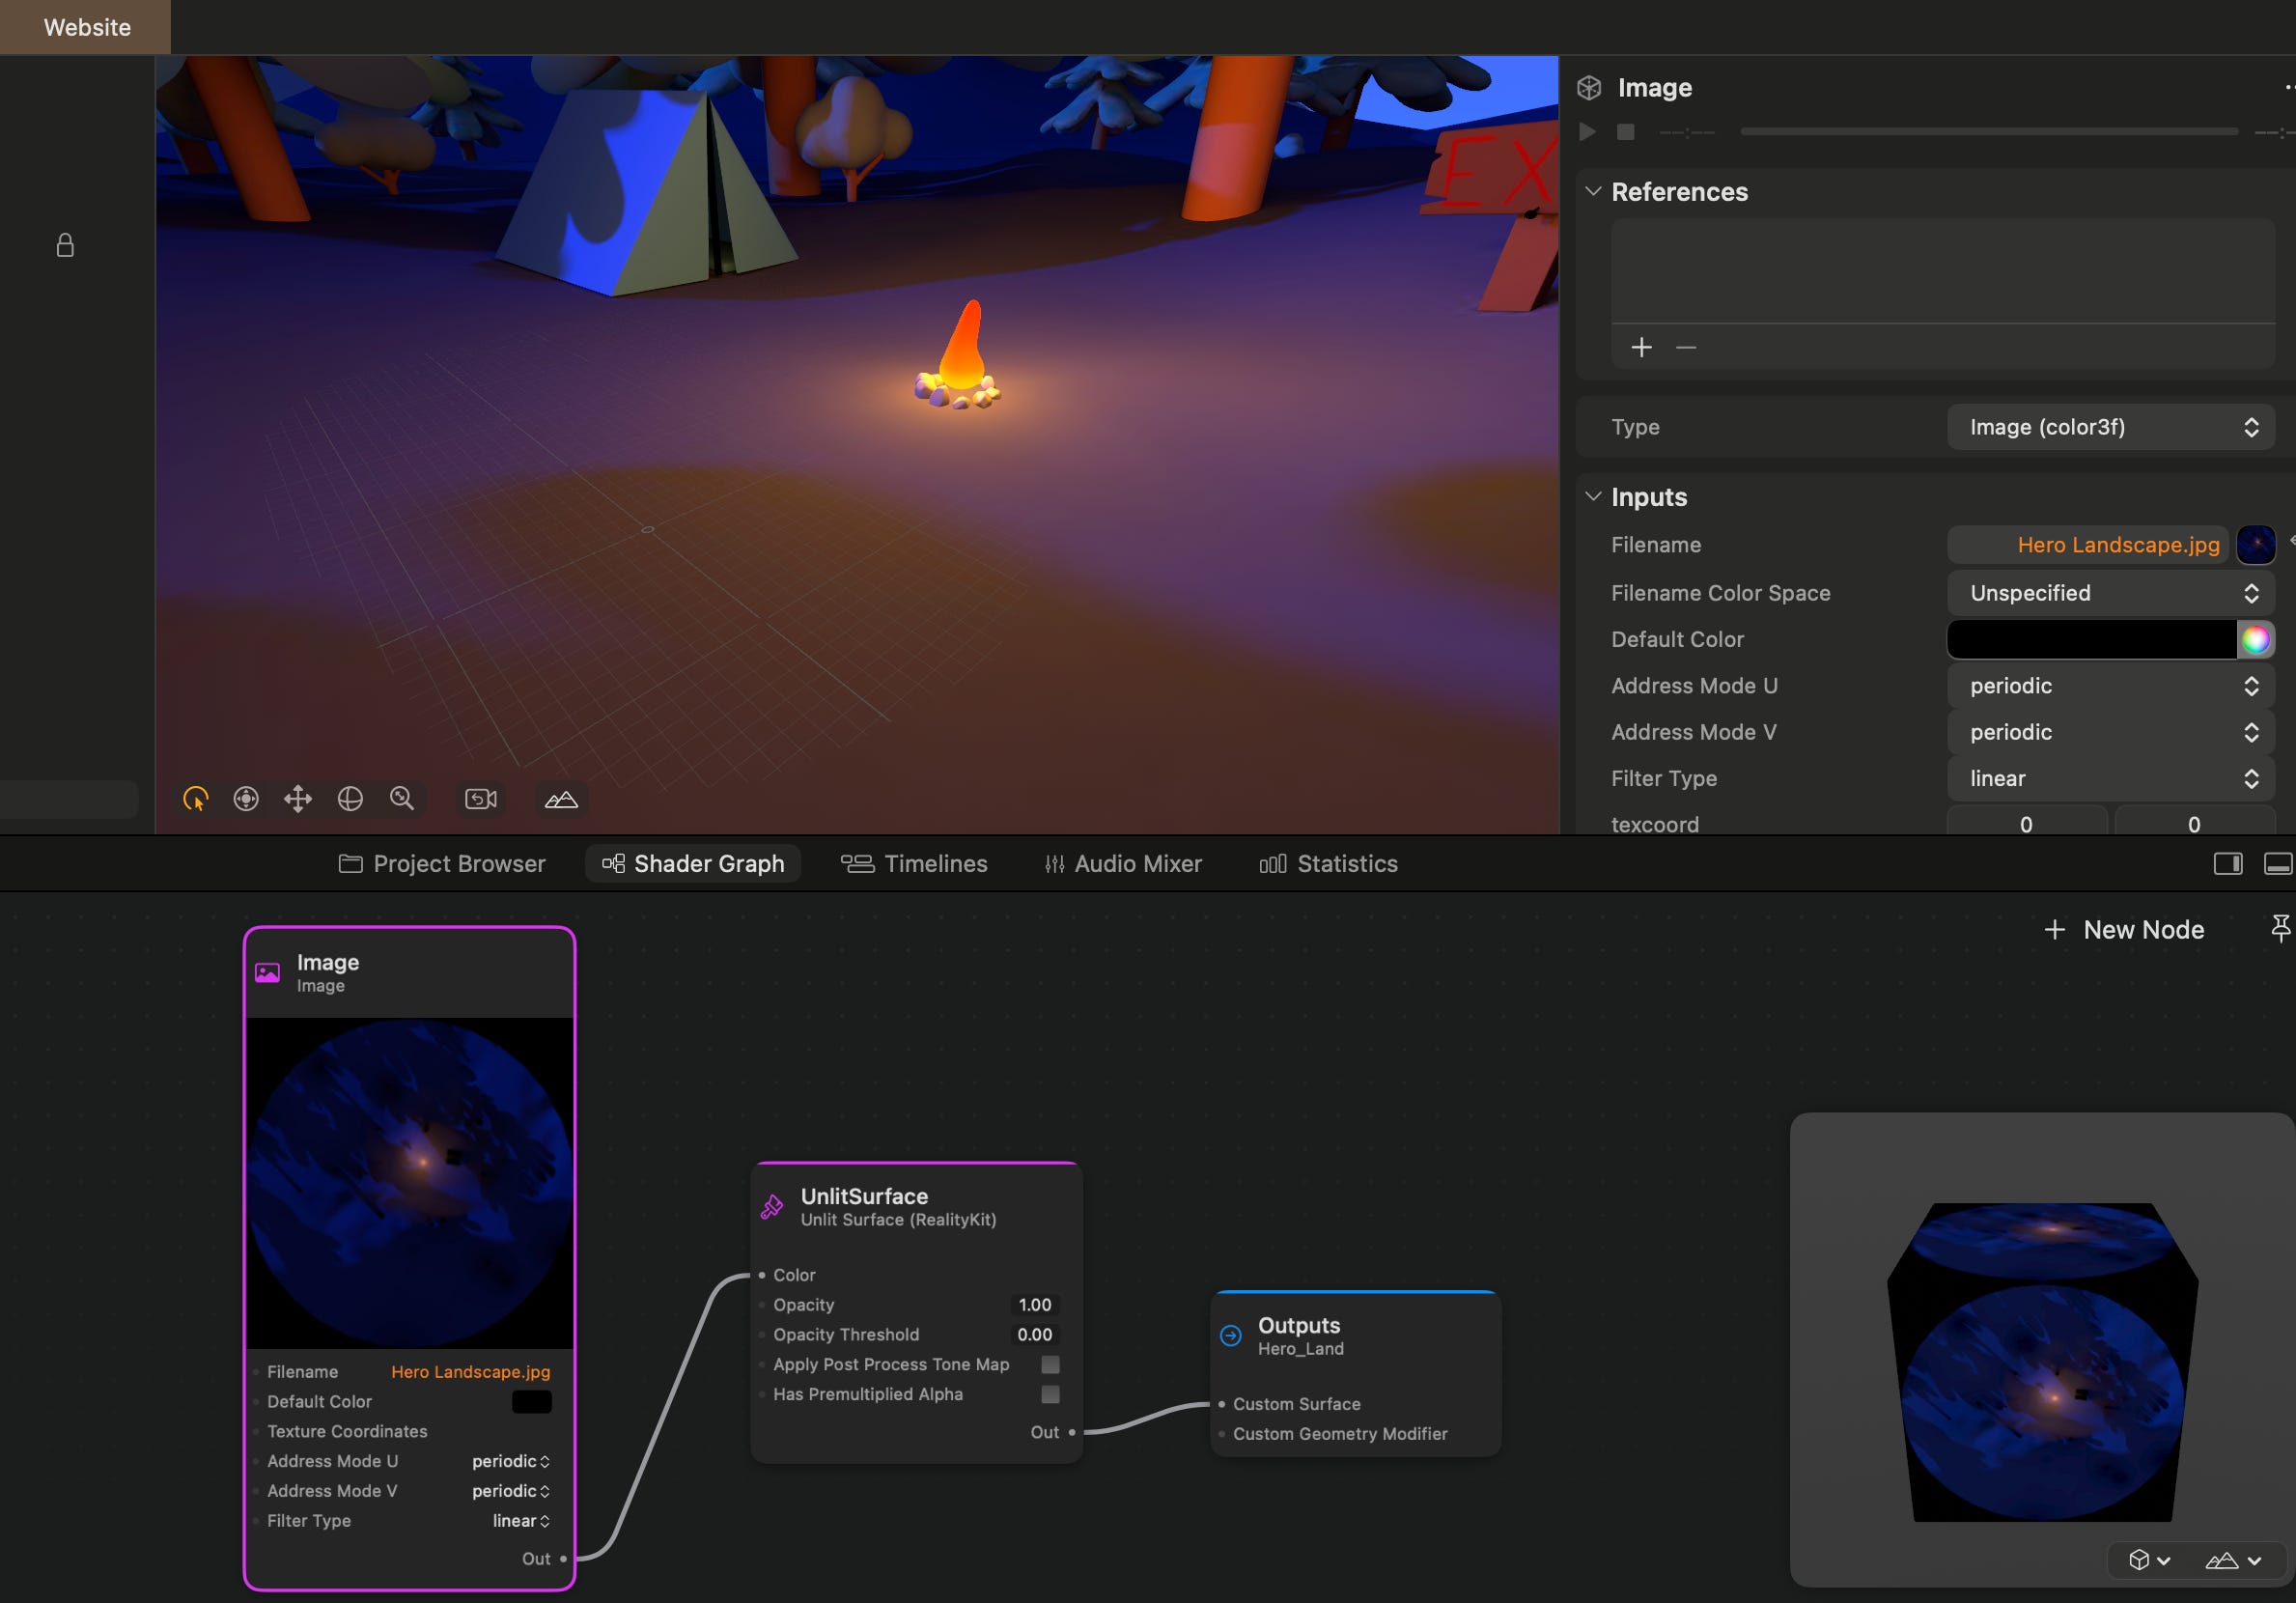The width and height of the screenshot is (2296, 1603).
Task: Open Filter Type linear dropdown in Image node
Action: [x=521, y=1521]
